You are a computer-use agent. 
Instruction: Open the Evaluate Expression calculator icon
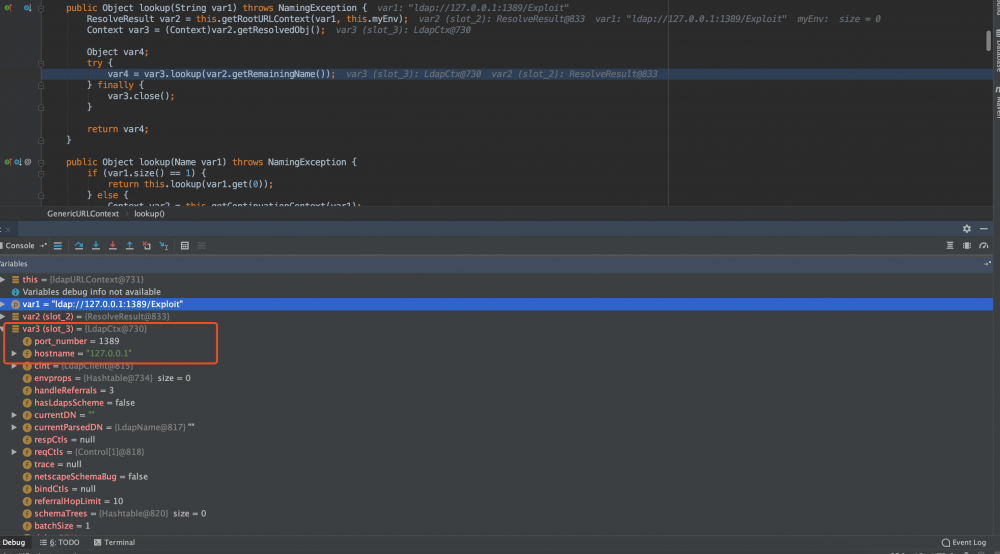(184, 245)
